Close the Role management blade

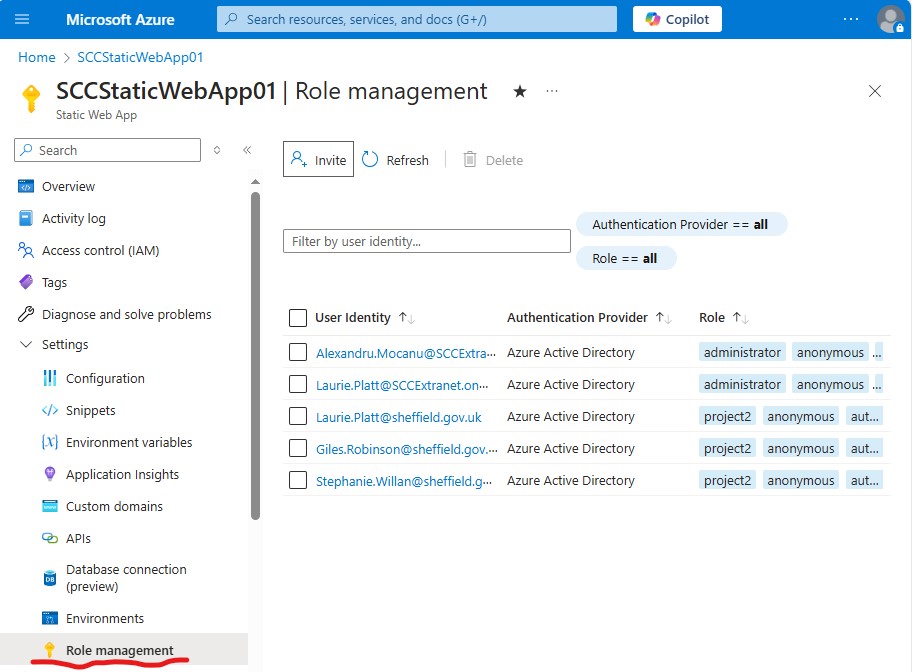click(874, 91)
